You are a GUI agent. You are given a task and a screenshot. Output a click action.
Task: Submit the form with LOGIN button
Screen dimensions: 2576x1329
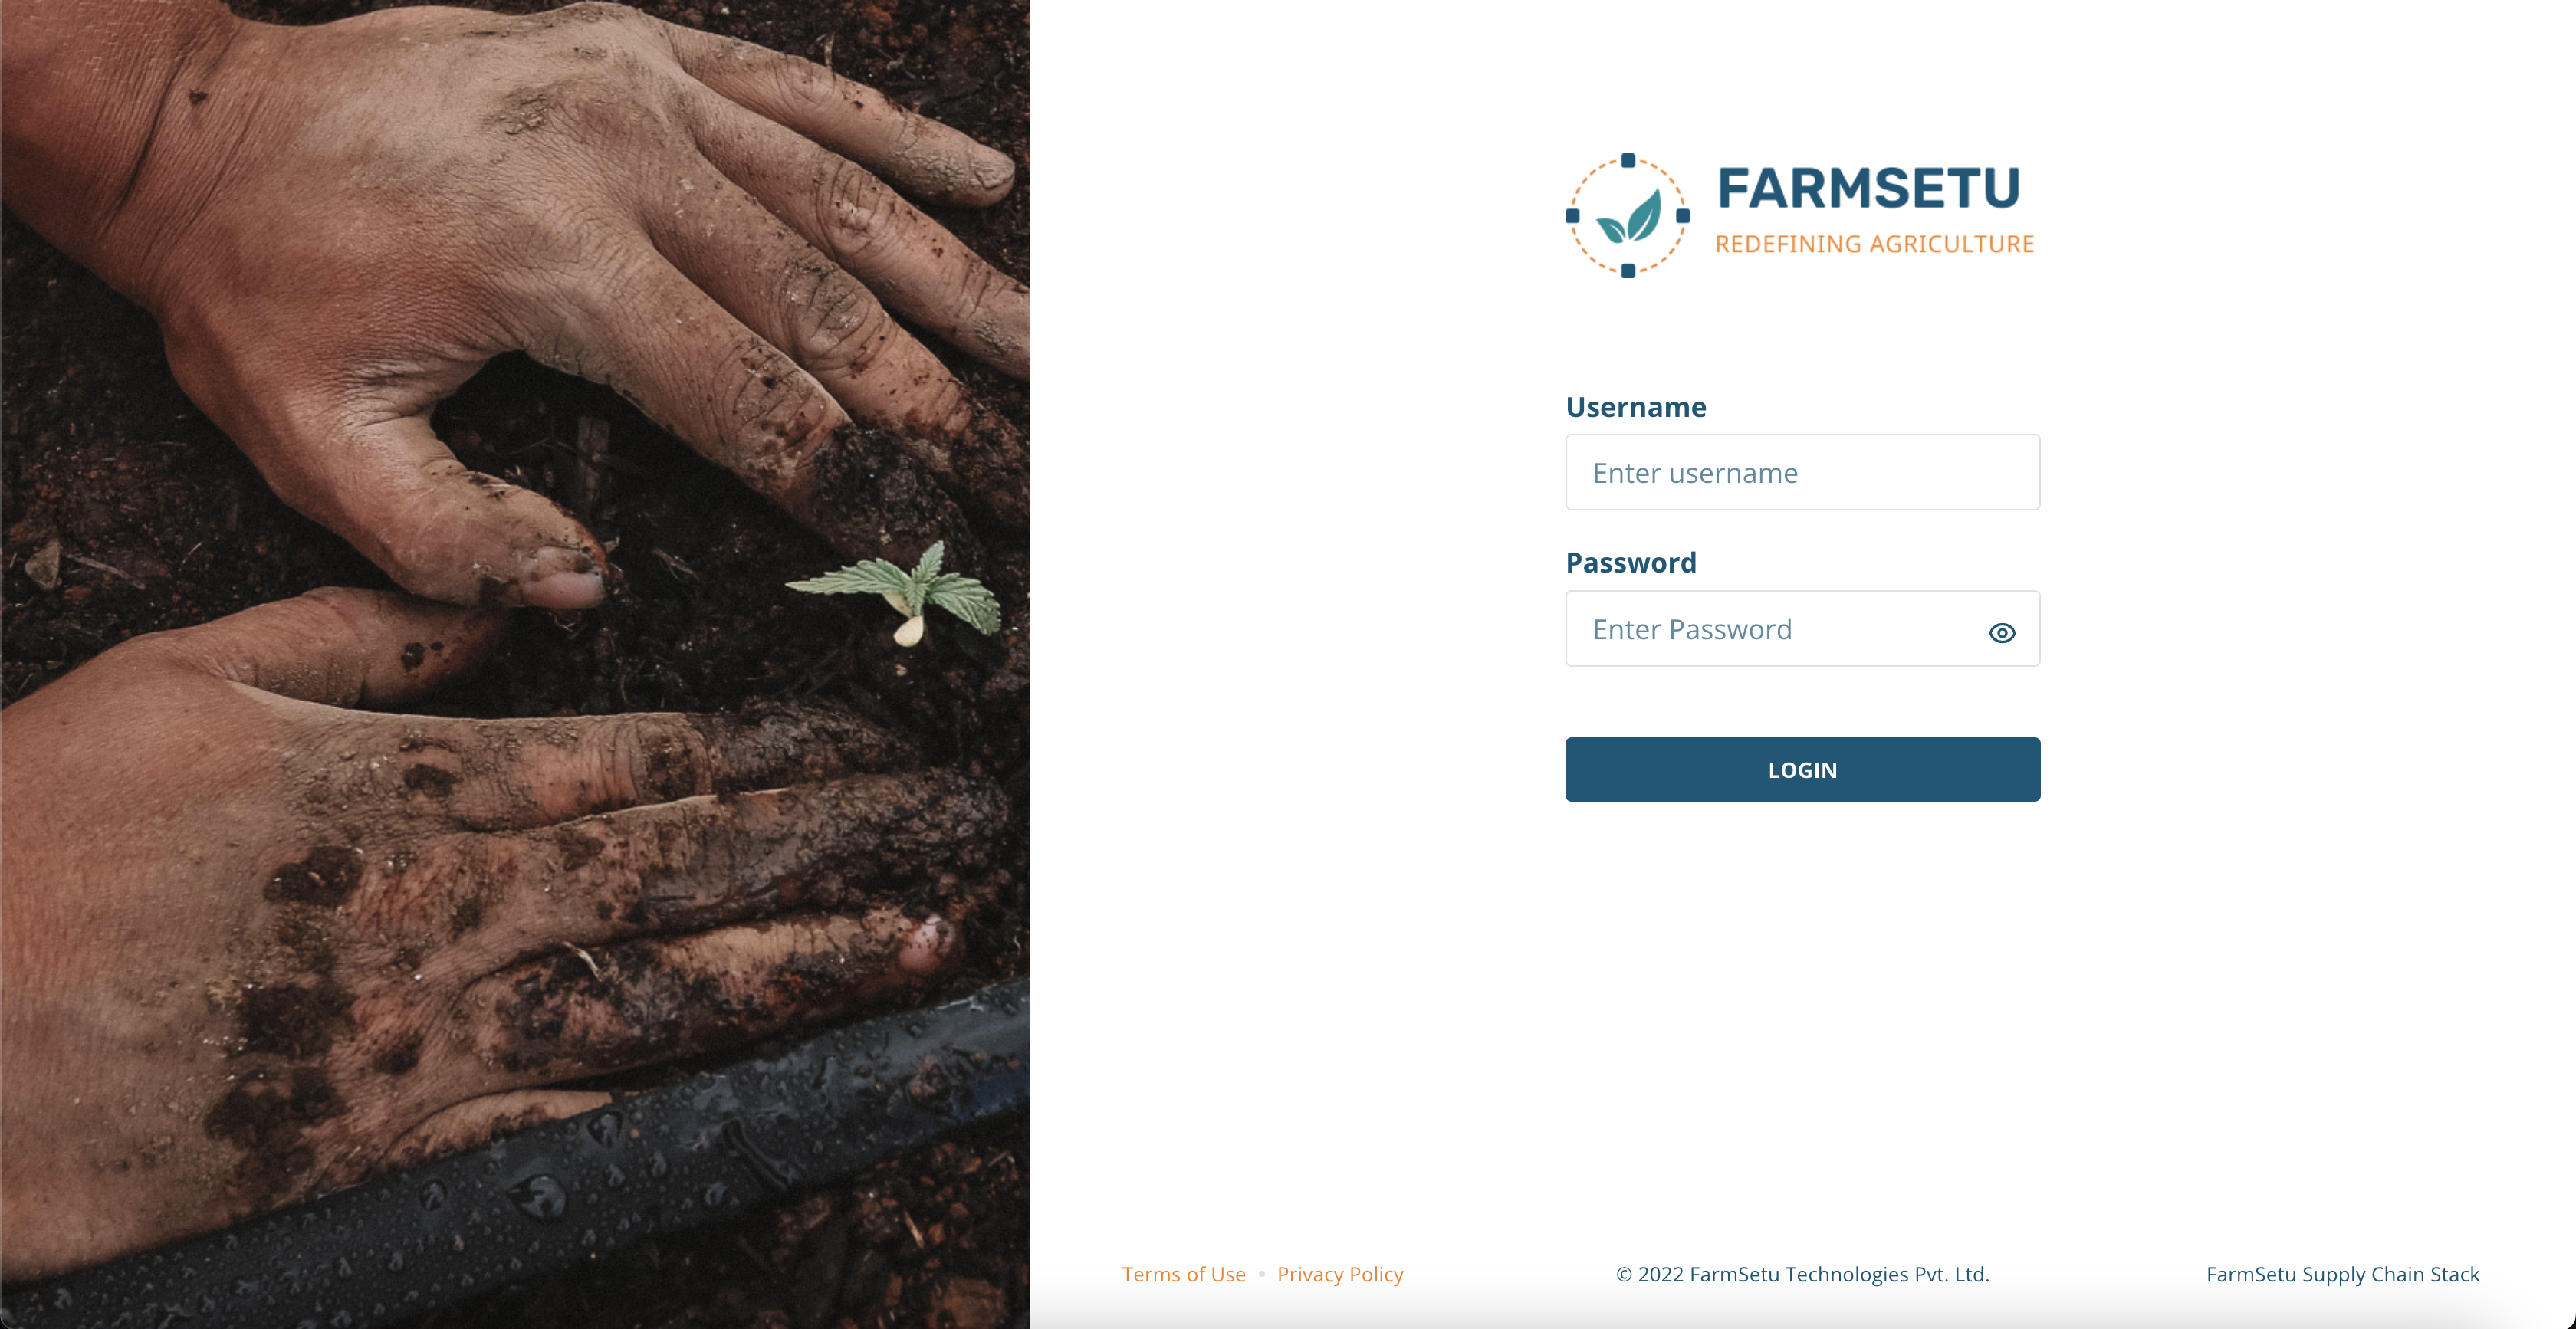(x=1802, y=769)
